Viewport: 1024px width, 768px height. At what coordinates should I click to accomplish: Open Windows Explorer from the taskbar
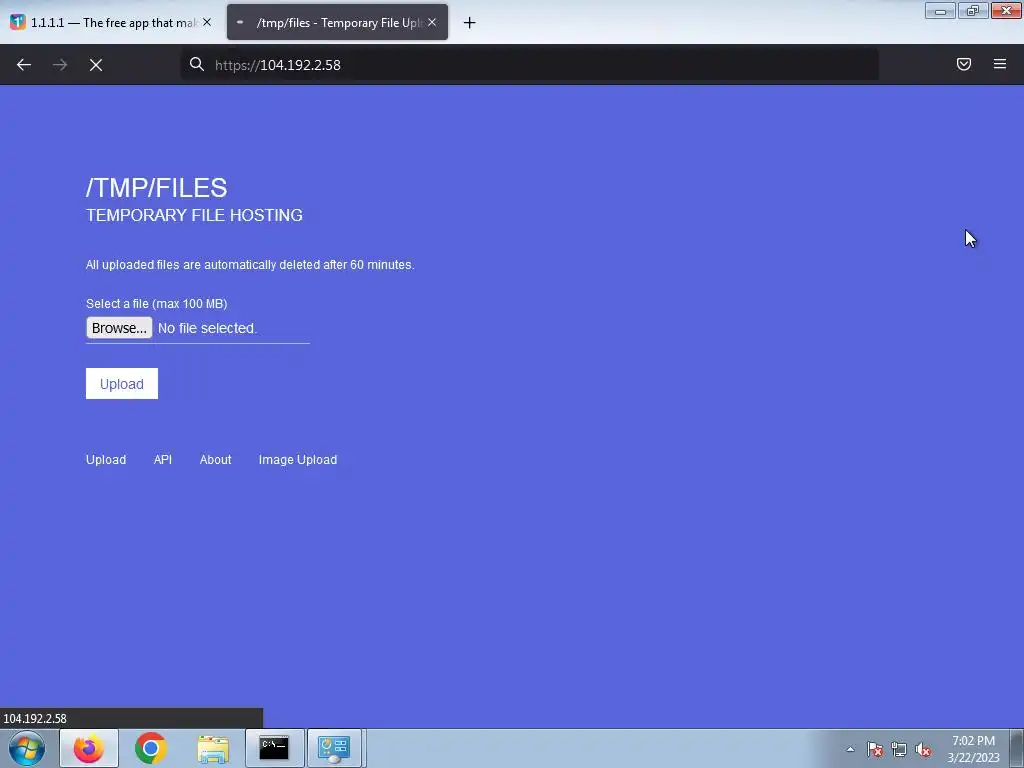(213, 749)
